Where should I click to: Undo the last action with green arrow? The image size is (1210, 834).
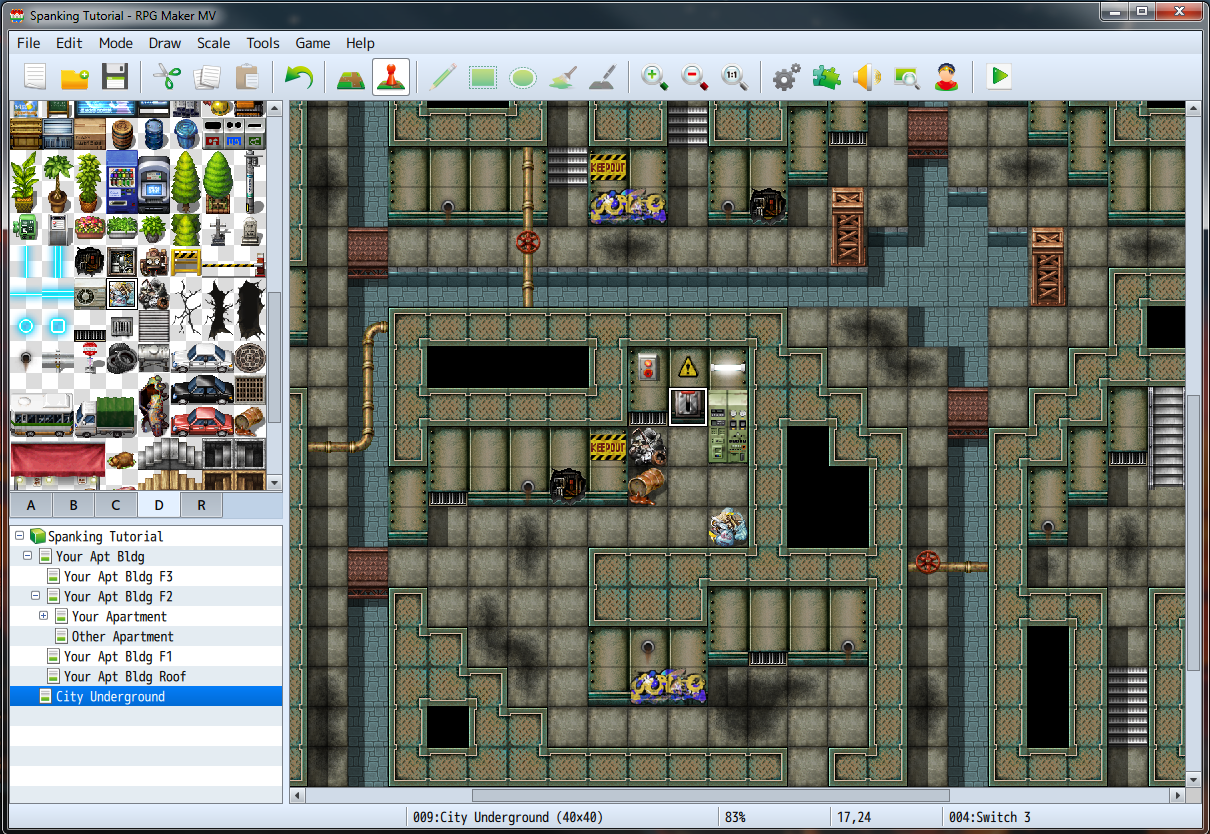coord(298,77)
